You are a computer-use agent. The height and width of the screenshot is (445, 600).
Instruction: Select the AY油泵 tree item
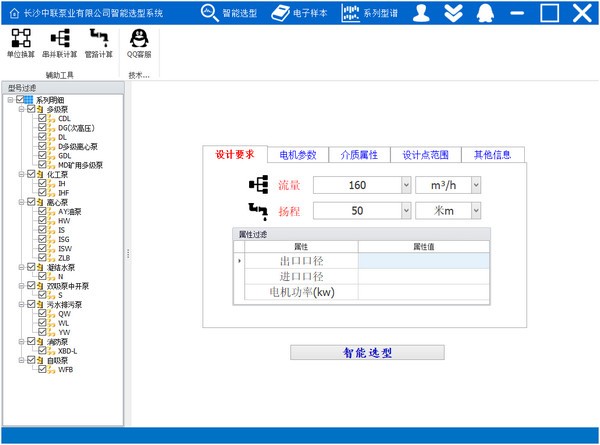point(70,212)
